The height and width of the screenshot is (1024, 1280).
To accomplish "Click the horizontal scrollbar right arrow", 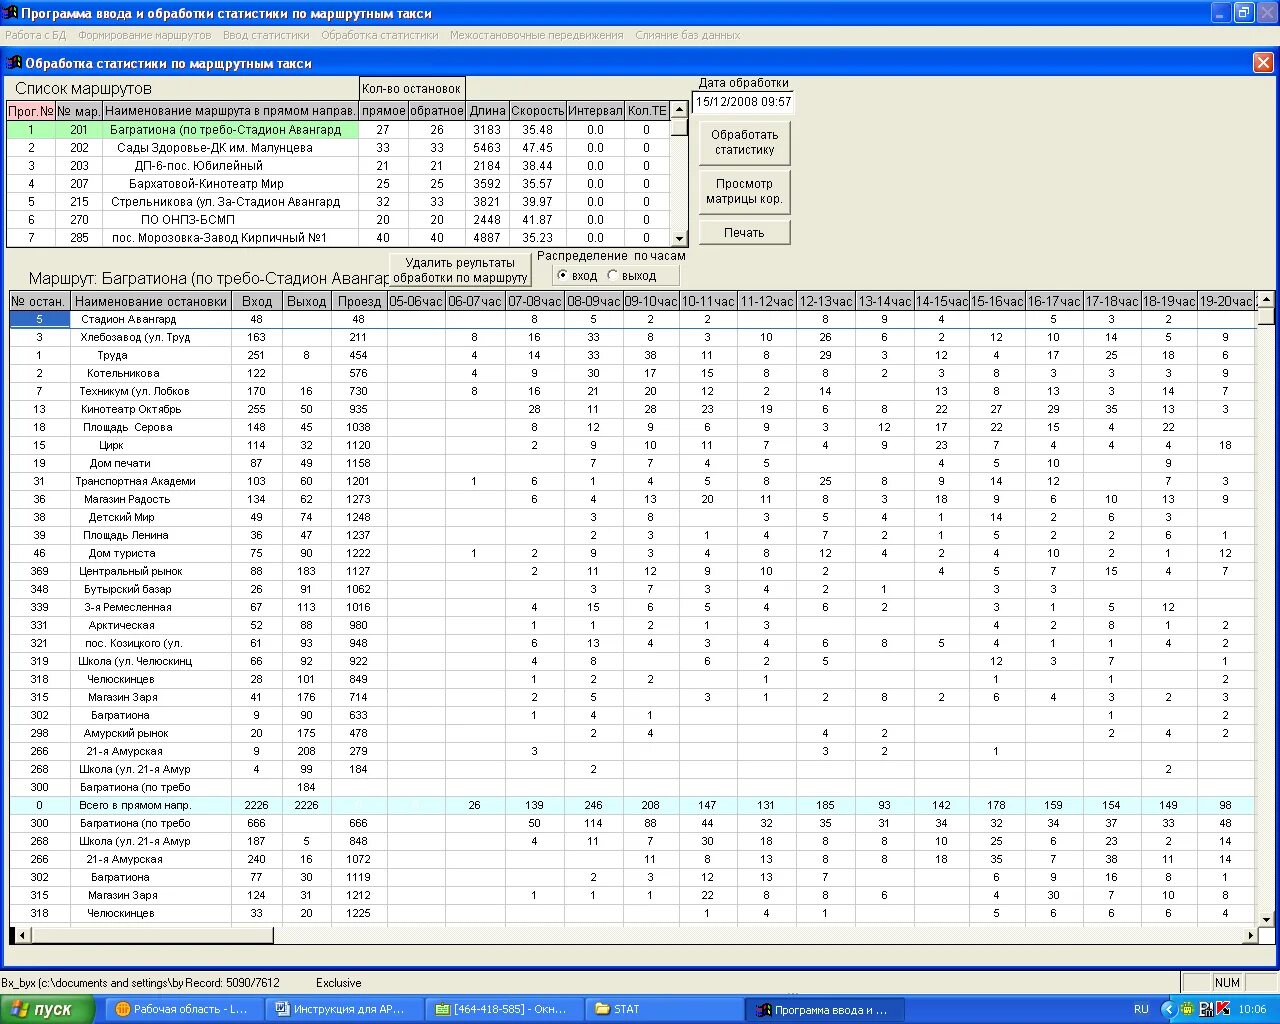I will click(x=1250, y=936).
